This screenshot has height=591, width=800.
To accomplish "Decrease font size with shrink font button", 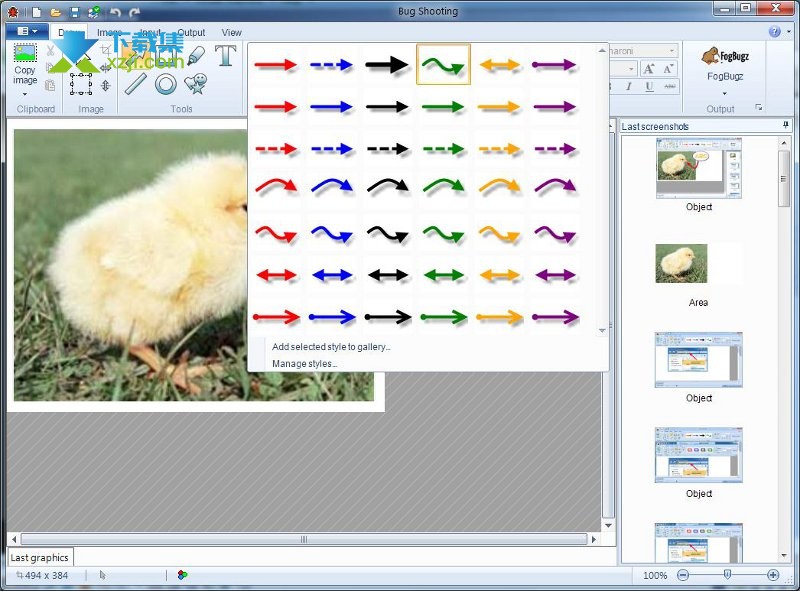I will point(668,68).
